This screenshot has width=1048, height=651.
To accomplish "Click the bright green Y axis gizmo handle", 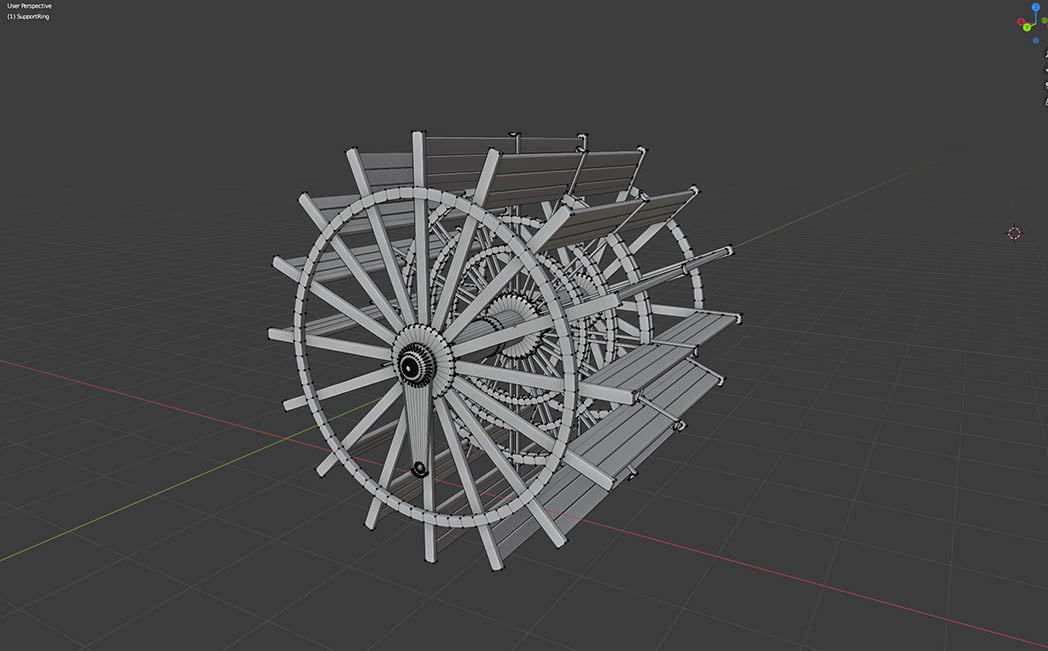I will click(1027, 27).
